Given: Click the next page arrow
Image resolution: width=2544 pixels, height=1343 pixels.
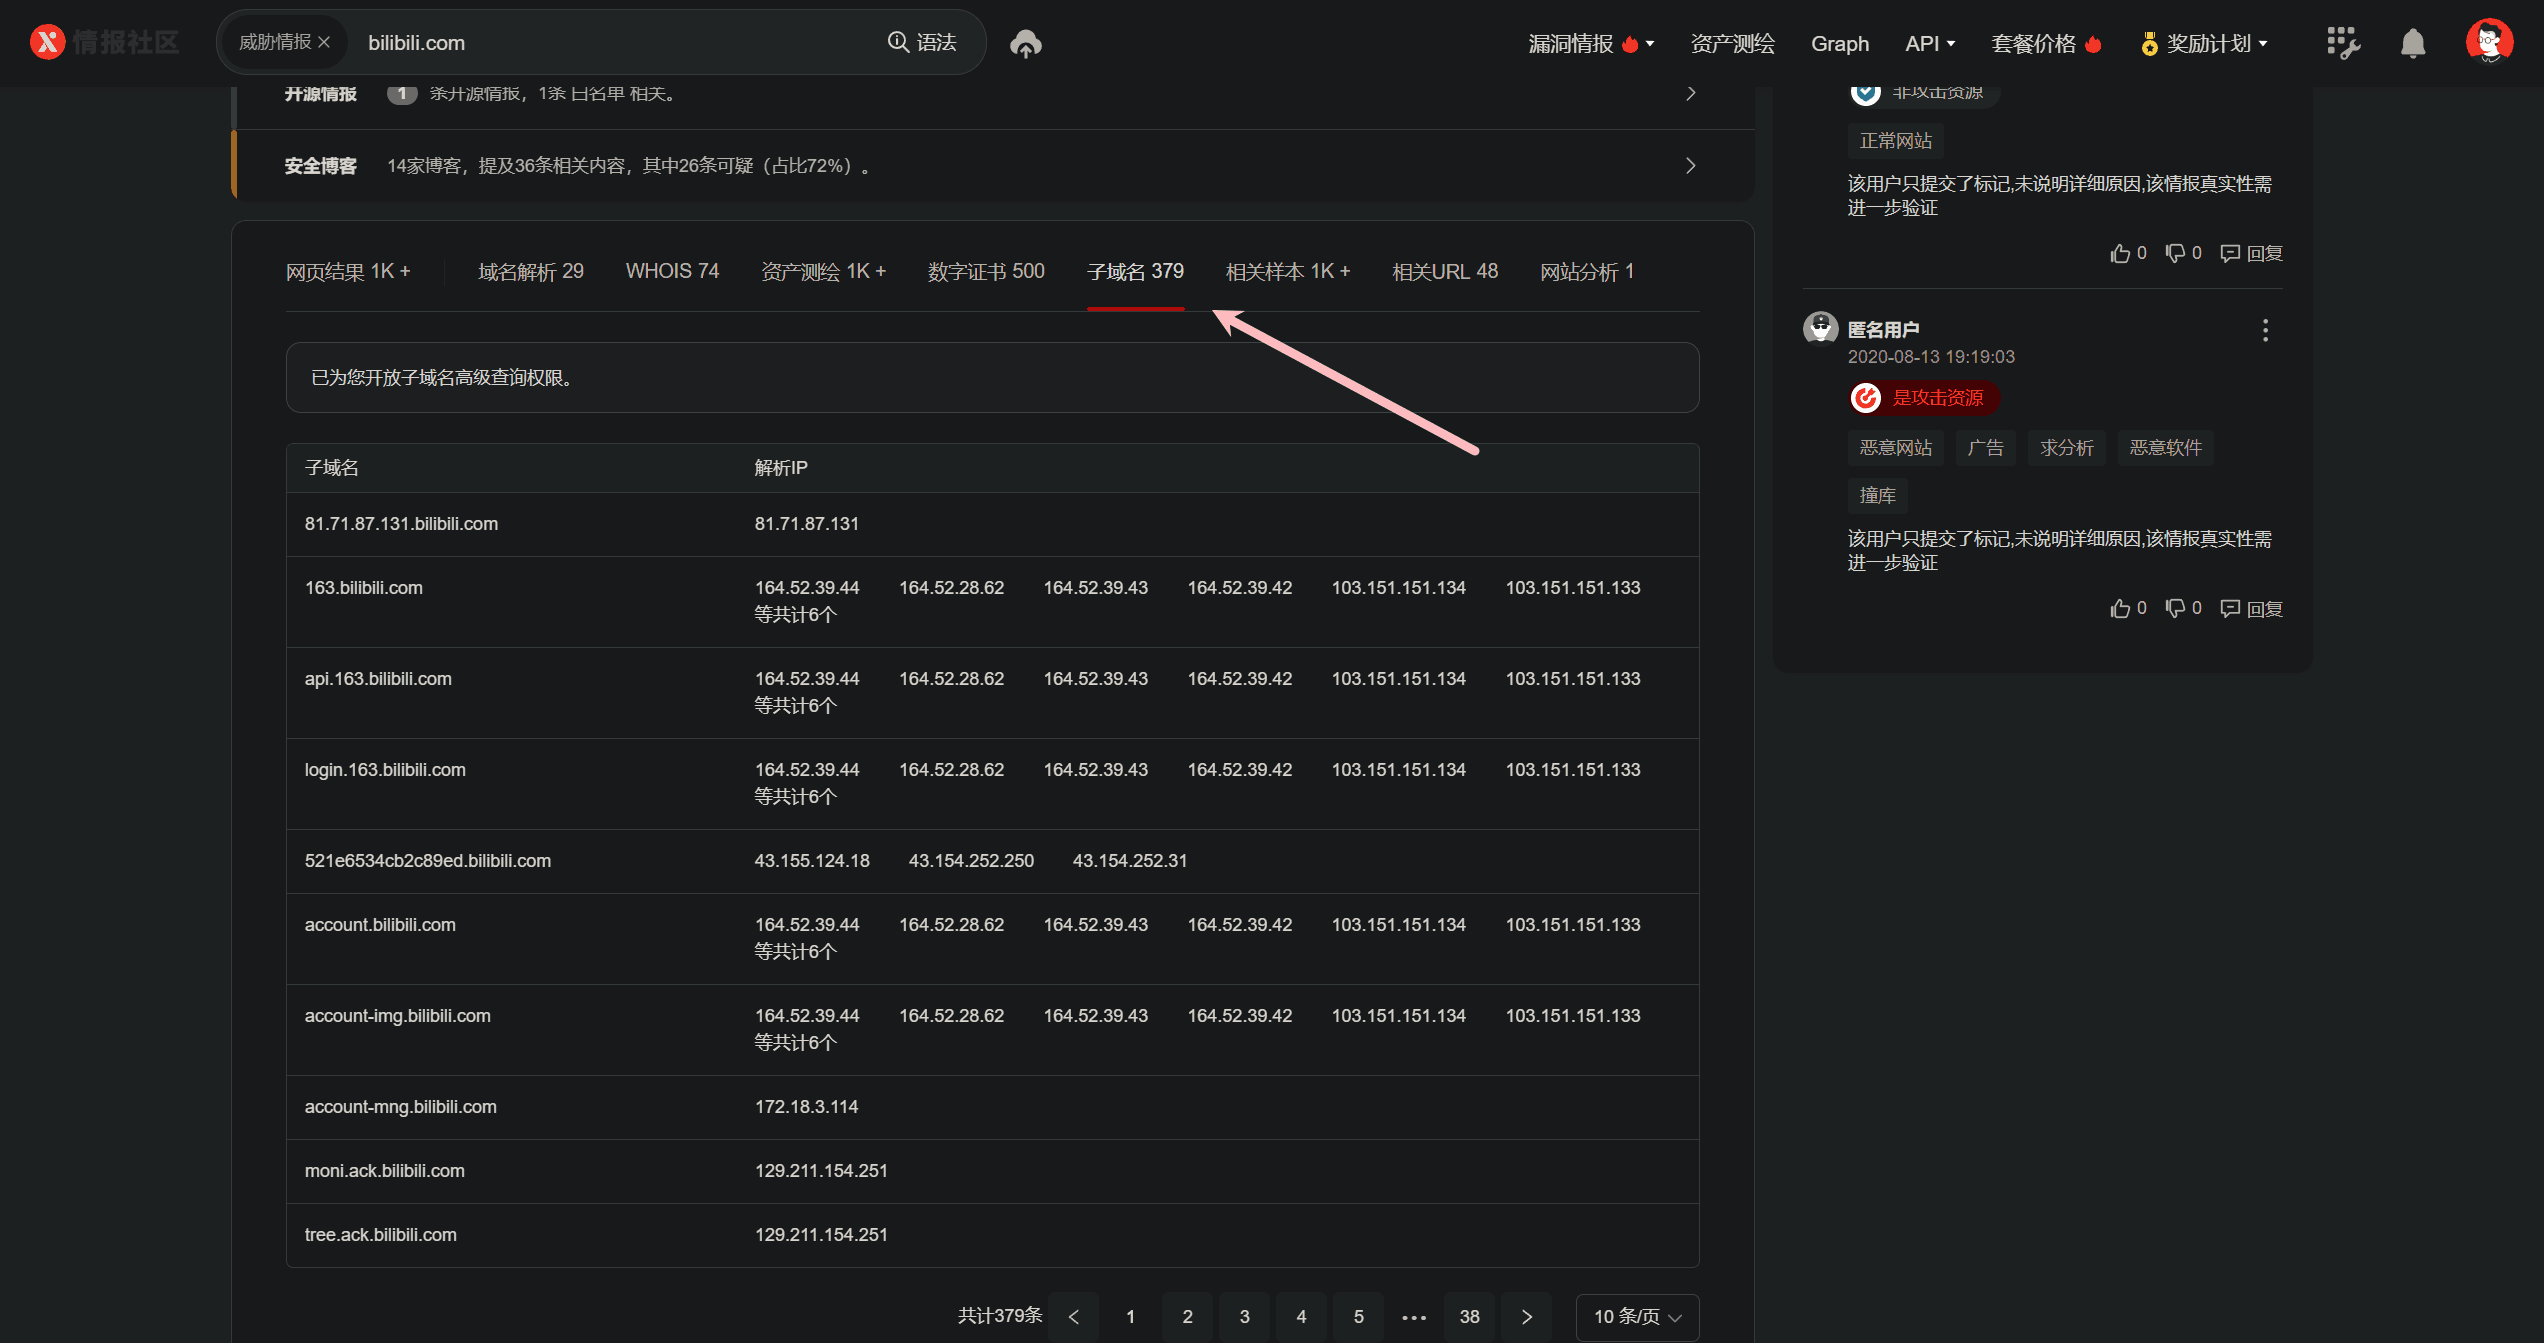Looking at the screenshot, I should [1526, 1316].
